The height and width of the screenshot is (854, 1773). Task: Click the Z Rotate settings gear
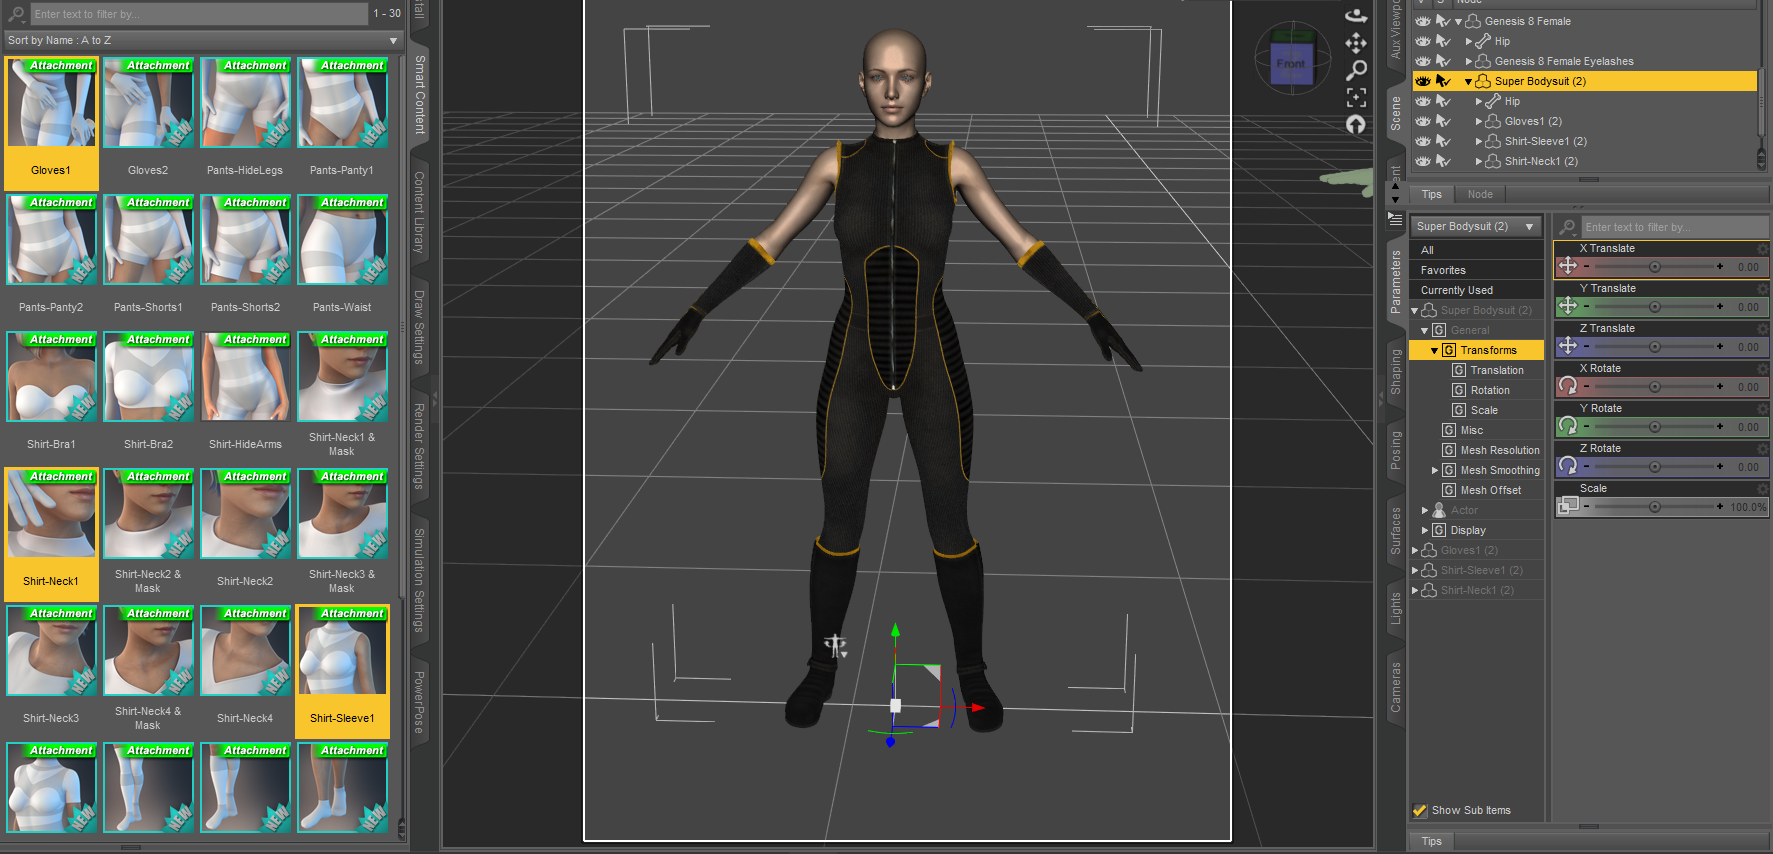(1762, 448)
